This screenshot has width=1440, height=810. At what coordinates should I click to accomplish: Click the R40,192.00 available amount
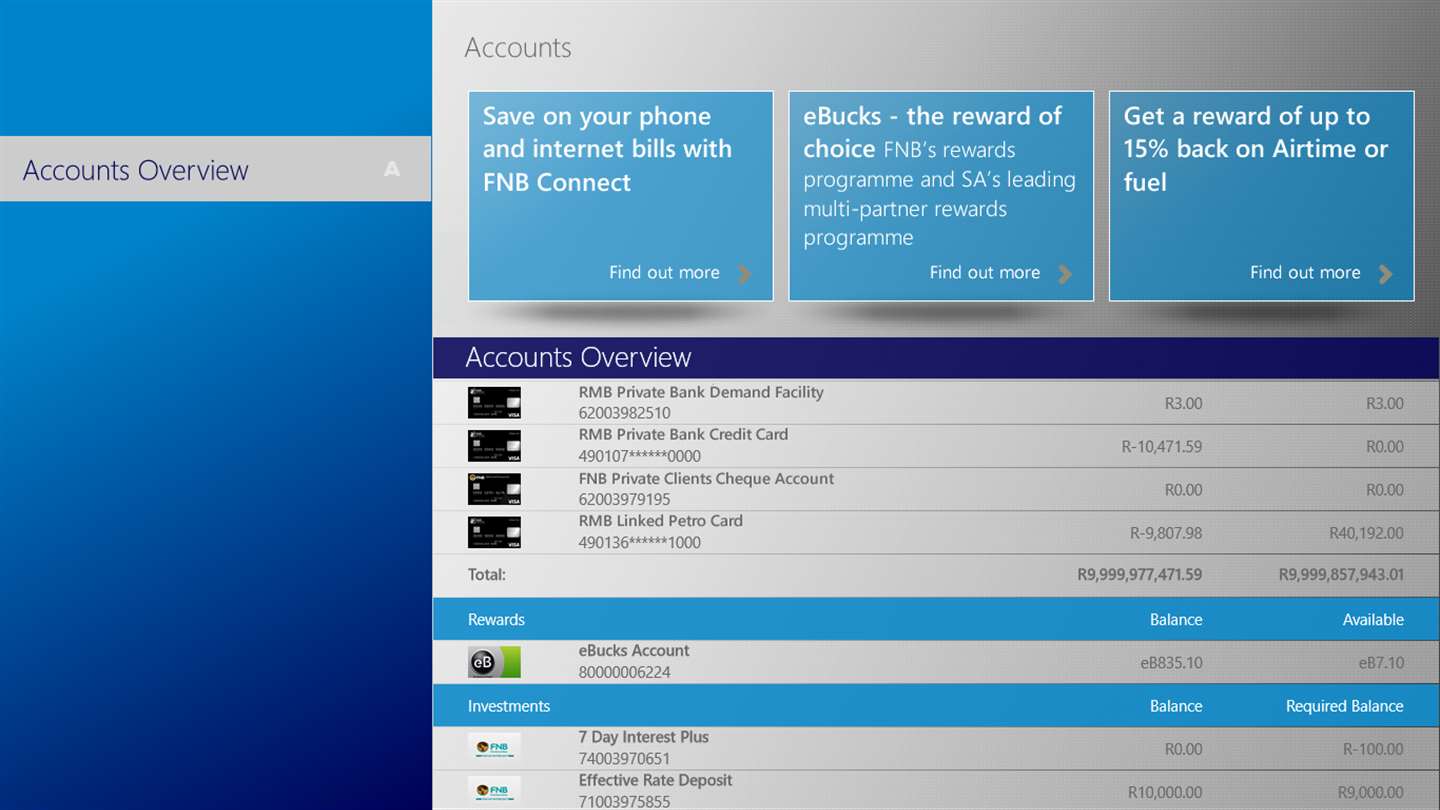click(1366, 533)
